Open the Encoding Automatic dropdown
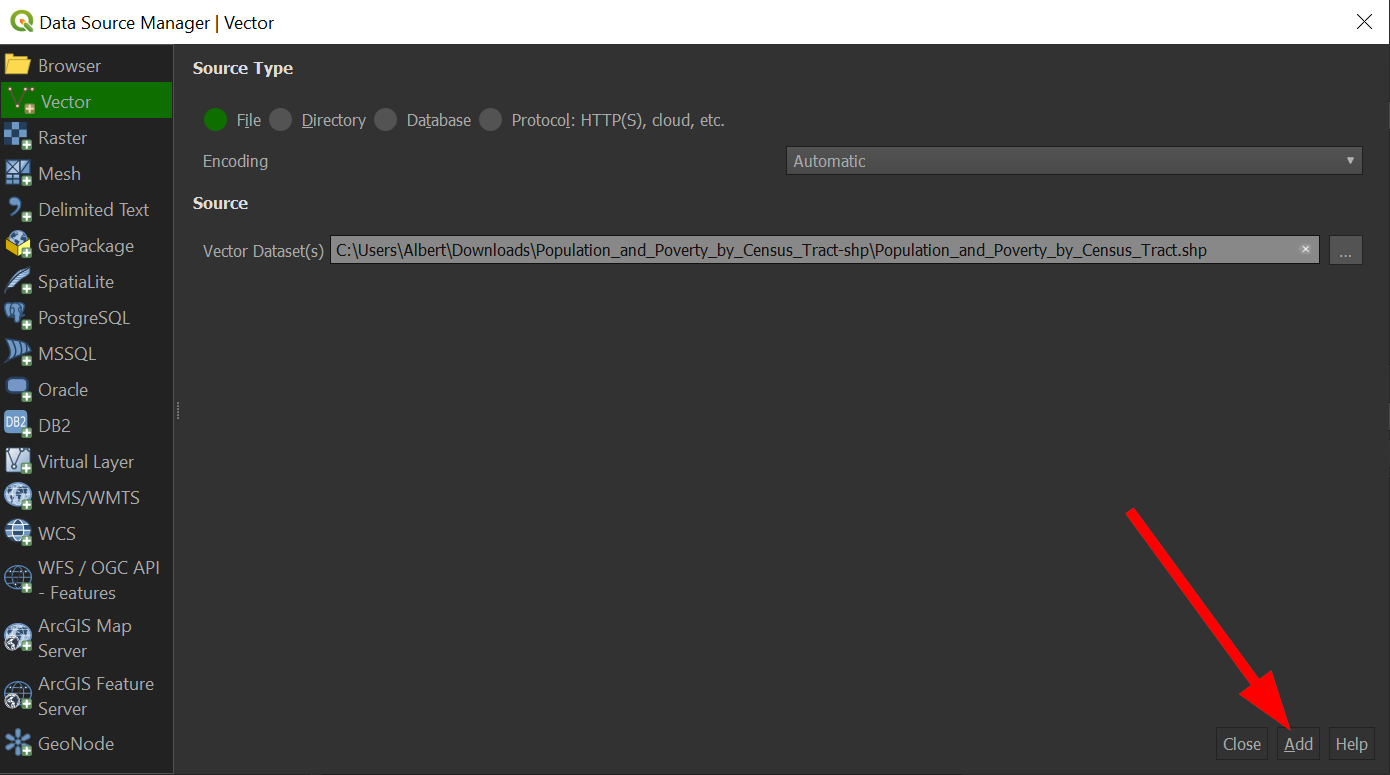 tap(1074, 161)
